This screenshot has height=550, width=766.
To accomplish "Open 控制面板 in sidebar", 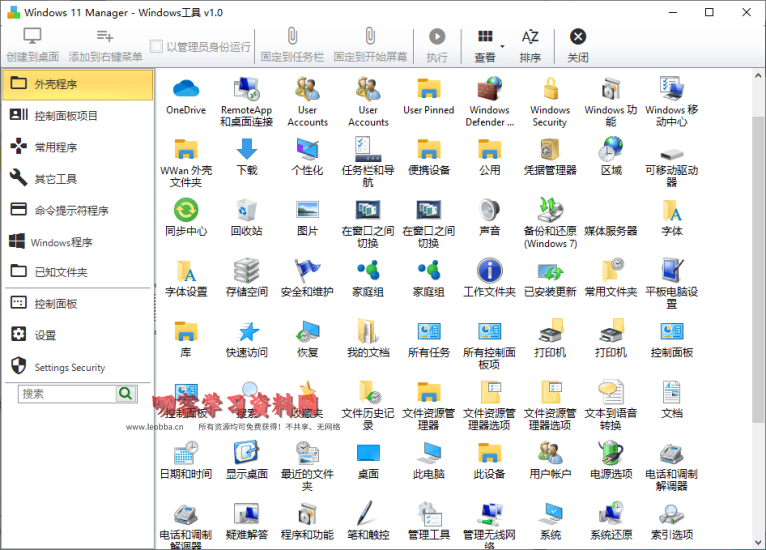I will pos(78,304).
